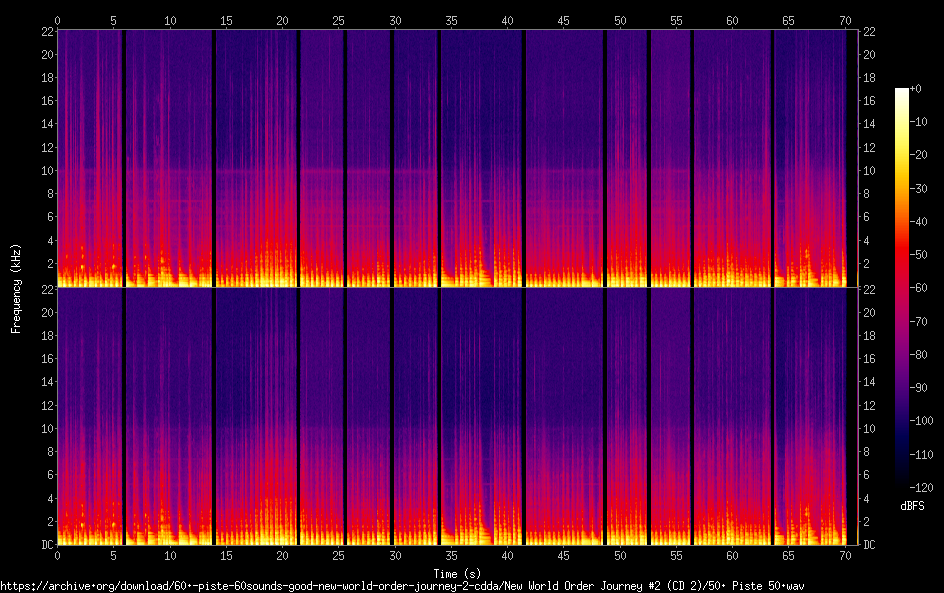Click the "15" tick on the bottom time axis
944x593 pixels.
[x=226, y=556]
